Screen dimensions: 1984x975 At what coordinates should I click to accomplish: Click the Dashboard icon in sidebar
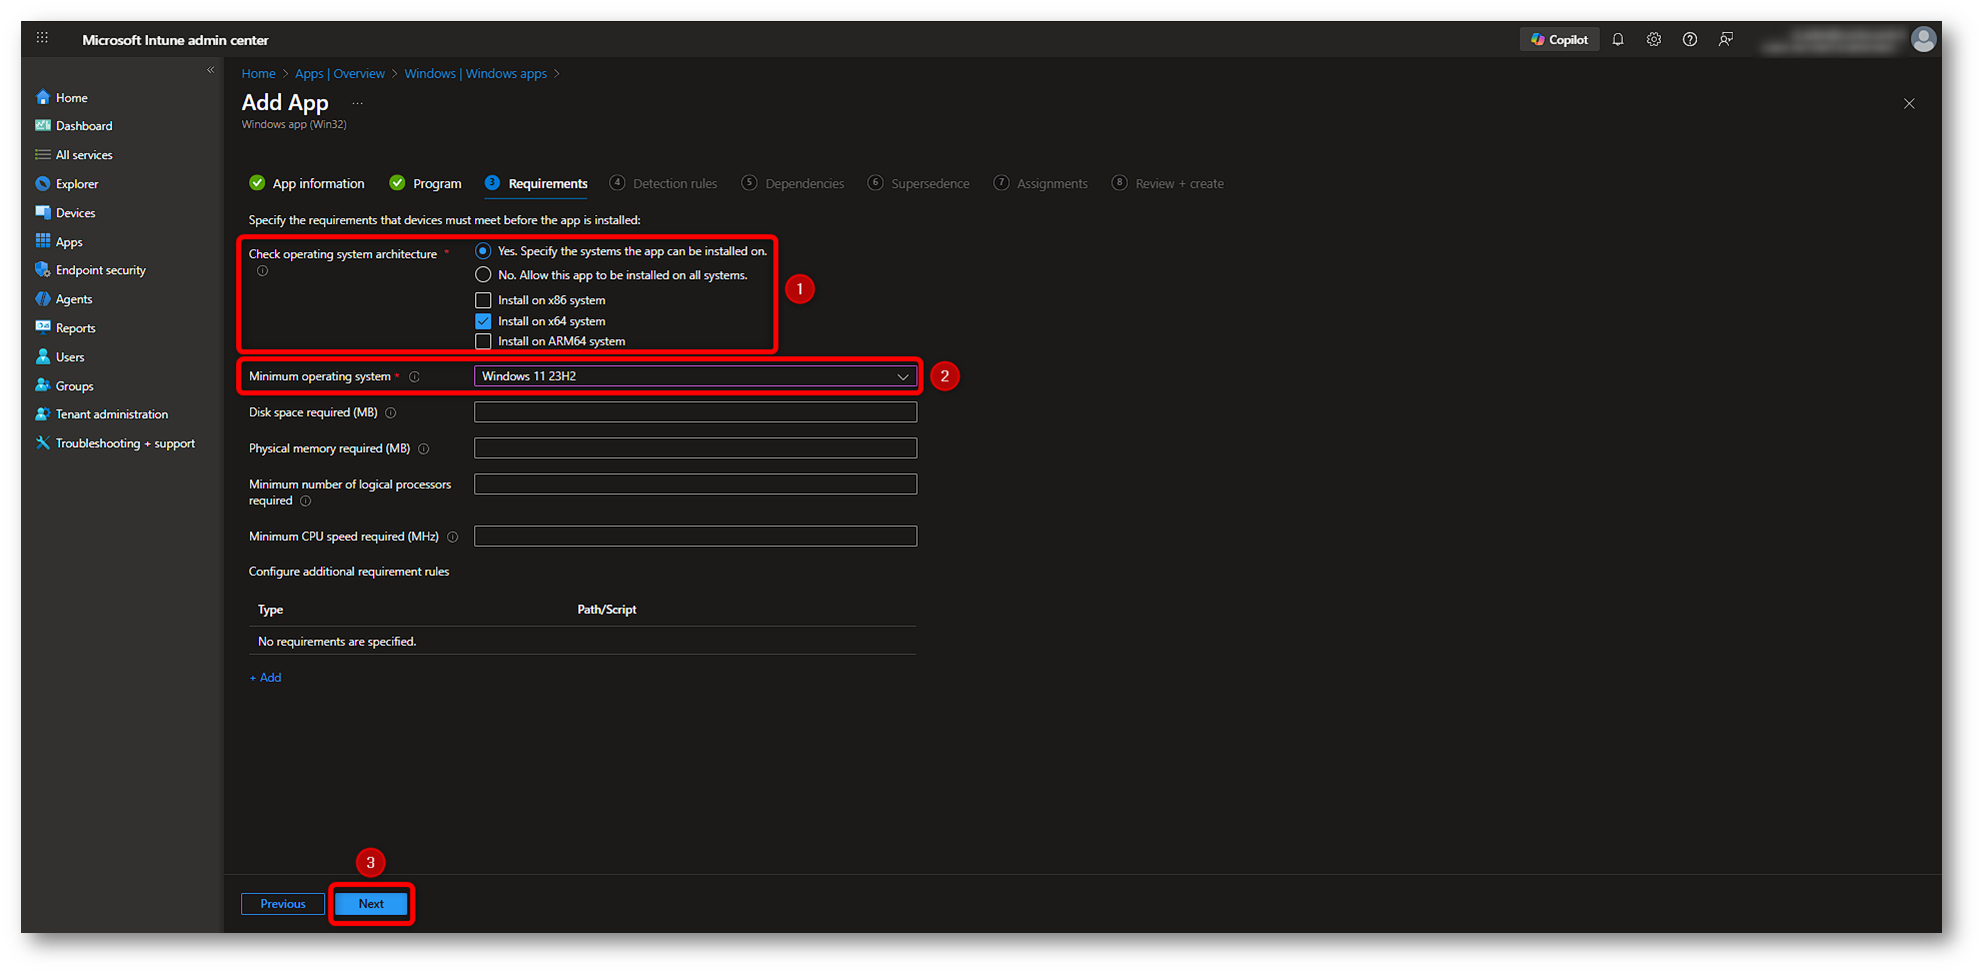tap(43, 126)
